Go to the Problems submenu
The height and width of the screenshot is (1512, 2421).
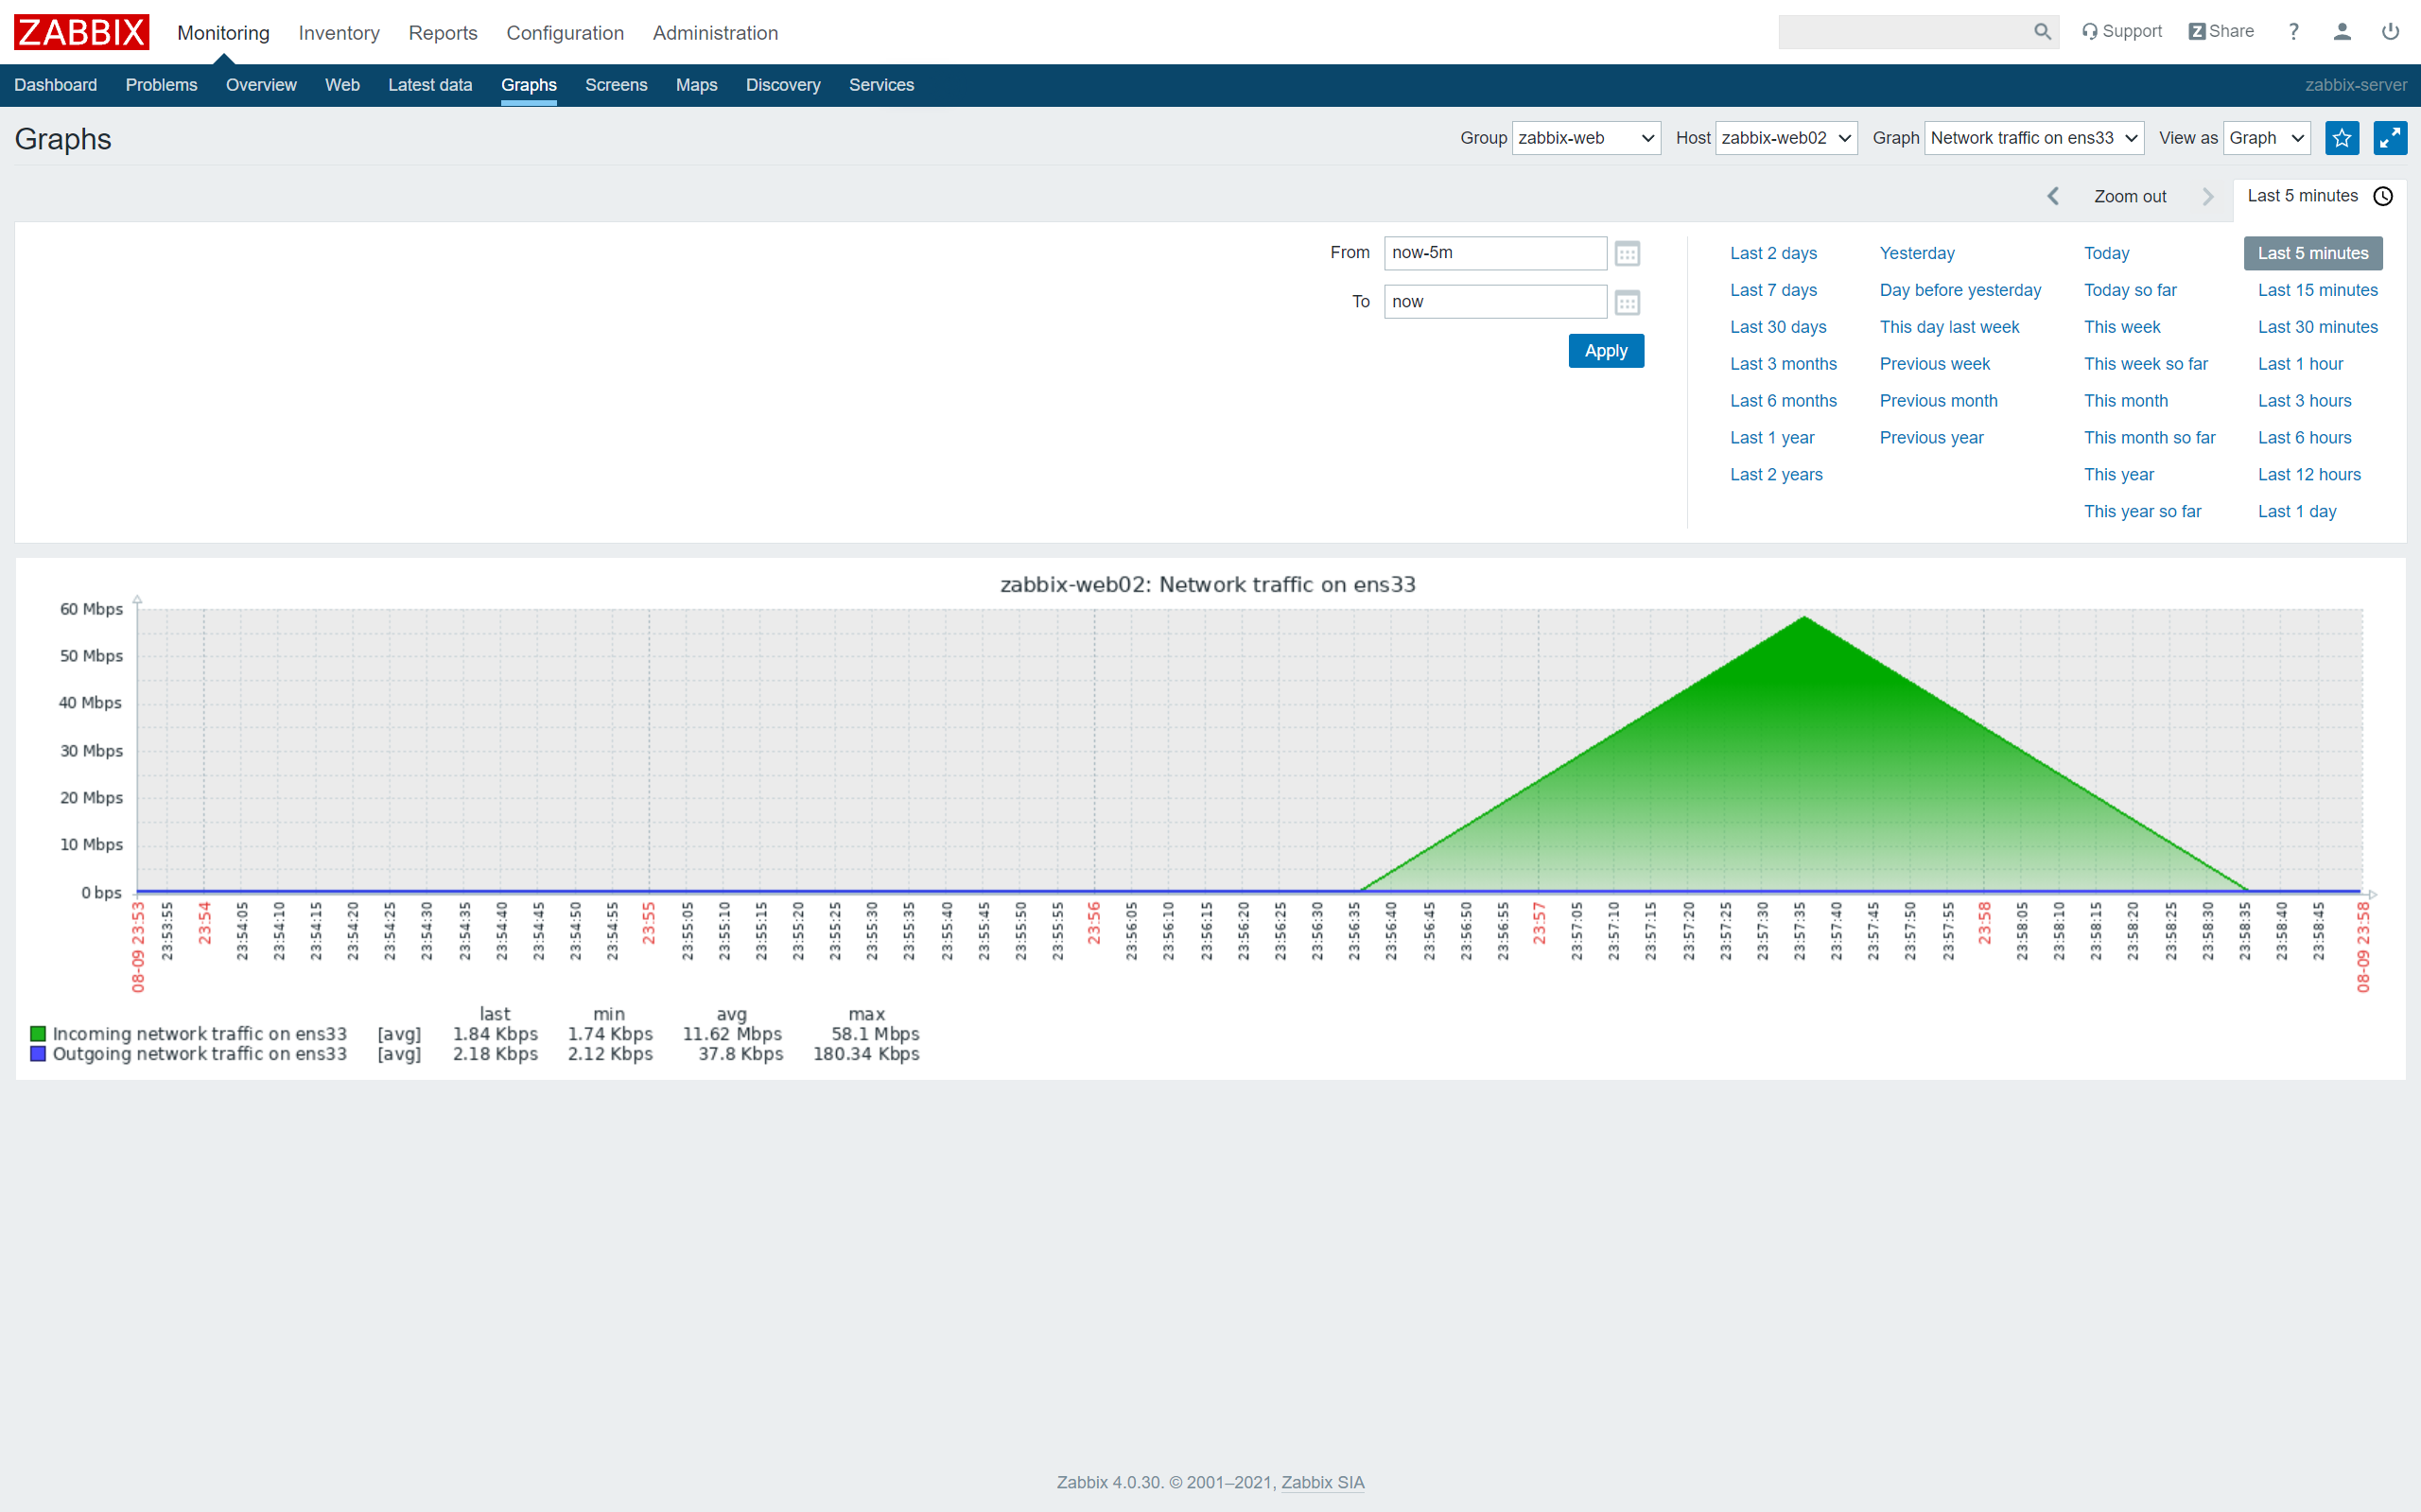pyautogui.click(x=161, y=85)
